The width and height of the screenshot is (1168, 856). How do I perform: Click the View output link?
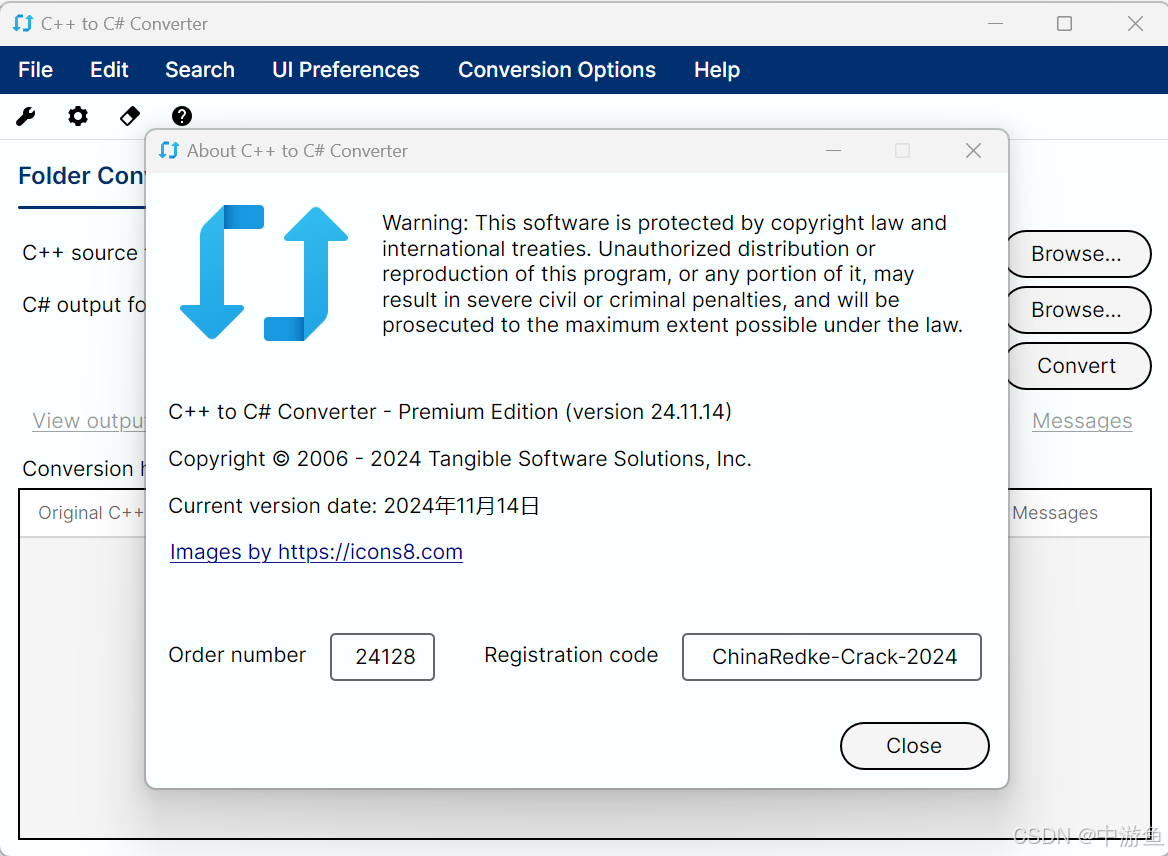89,421
